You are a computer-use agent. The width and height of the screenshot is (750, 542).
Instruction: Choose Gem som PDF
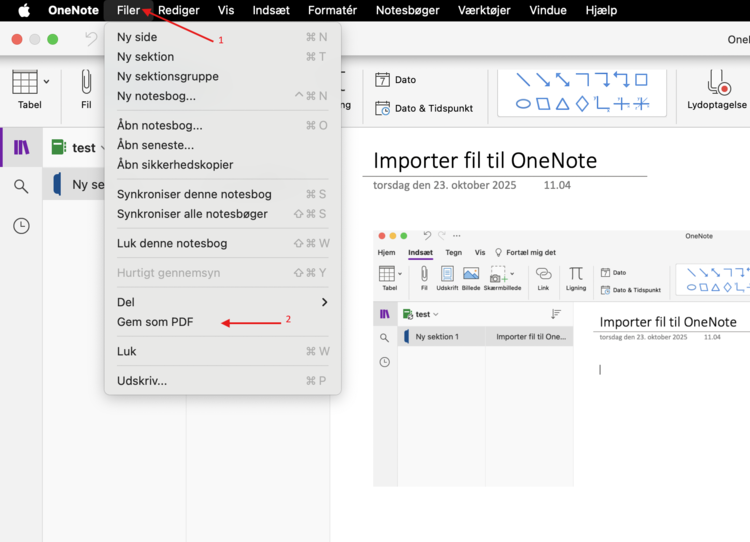(x=155, y=322)
